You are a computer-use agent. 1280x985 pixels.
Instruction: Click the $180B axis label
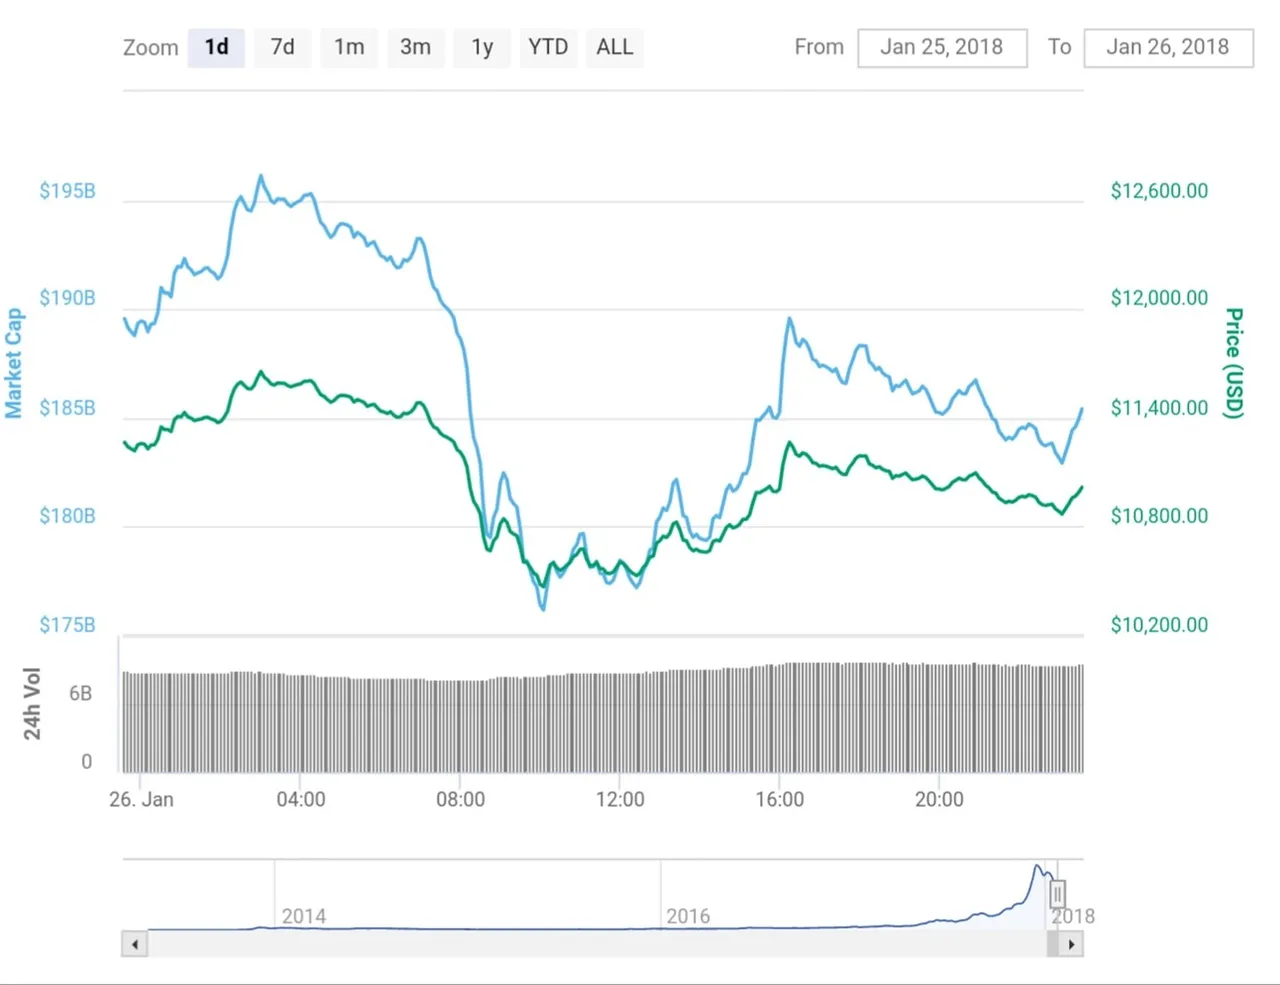67,516
